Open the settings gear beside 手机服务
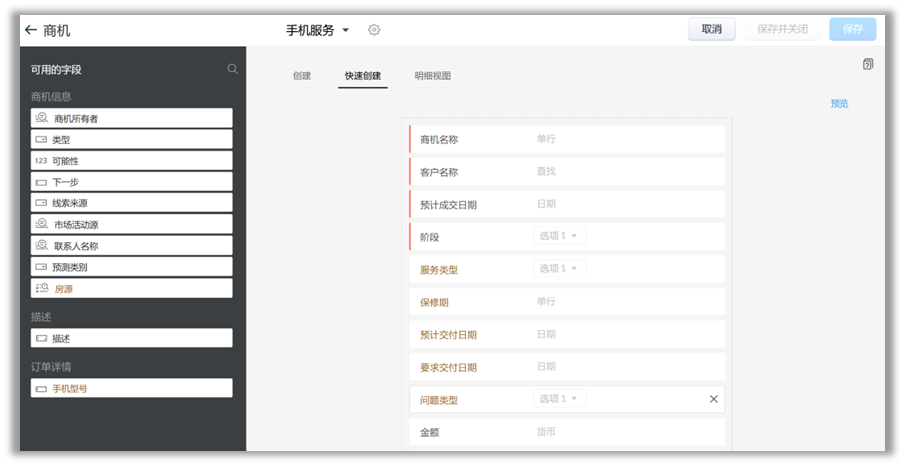 [x=374, y=30]
